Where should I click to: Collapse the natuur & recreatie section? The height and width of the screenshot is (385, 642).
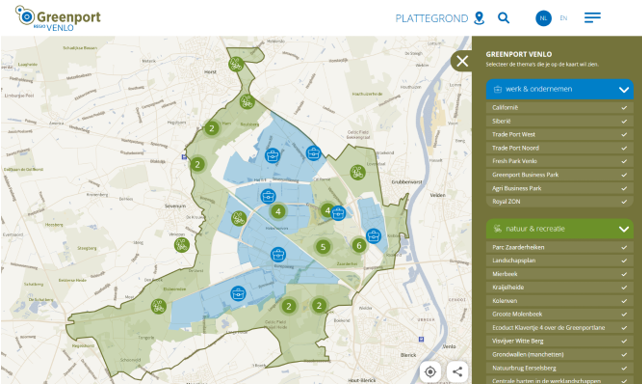point(559,229)
